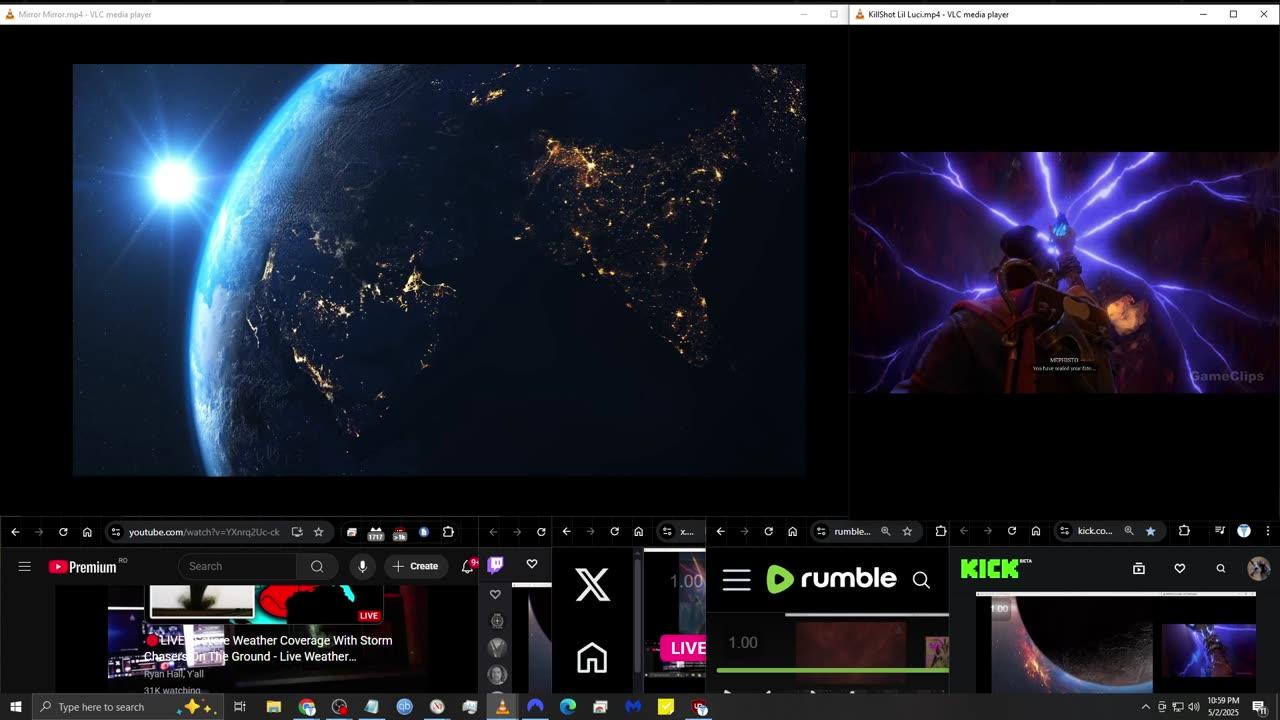View site information for kick.com

(x=1065, y=532)
